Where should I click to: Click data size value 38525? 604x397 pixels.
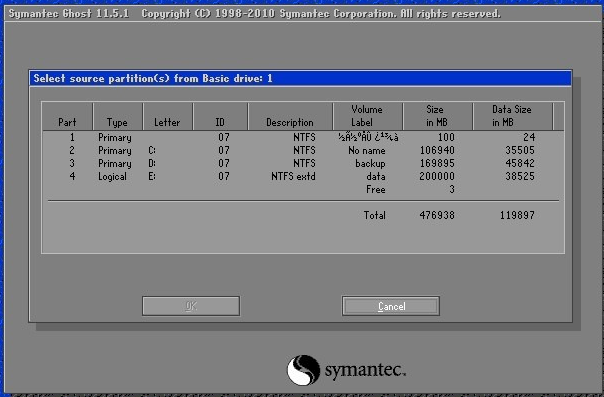[x=520, y=176]
